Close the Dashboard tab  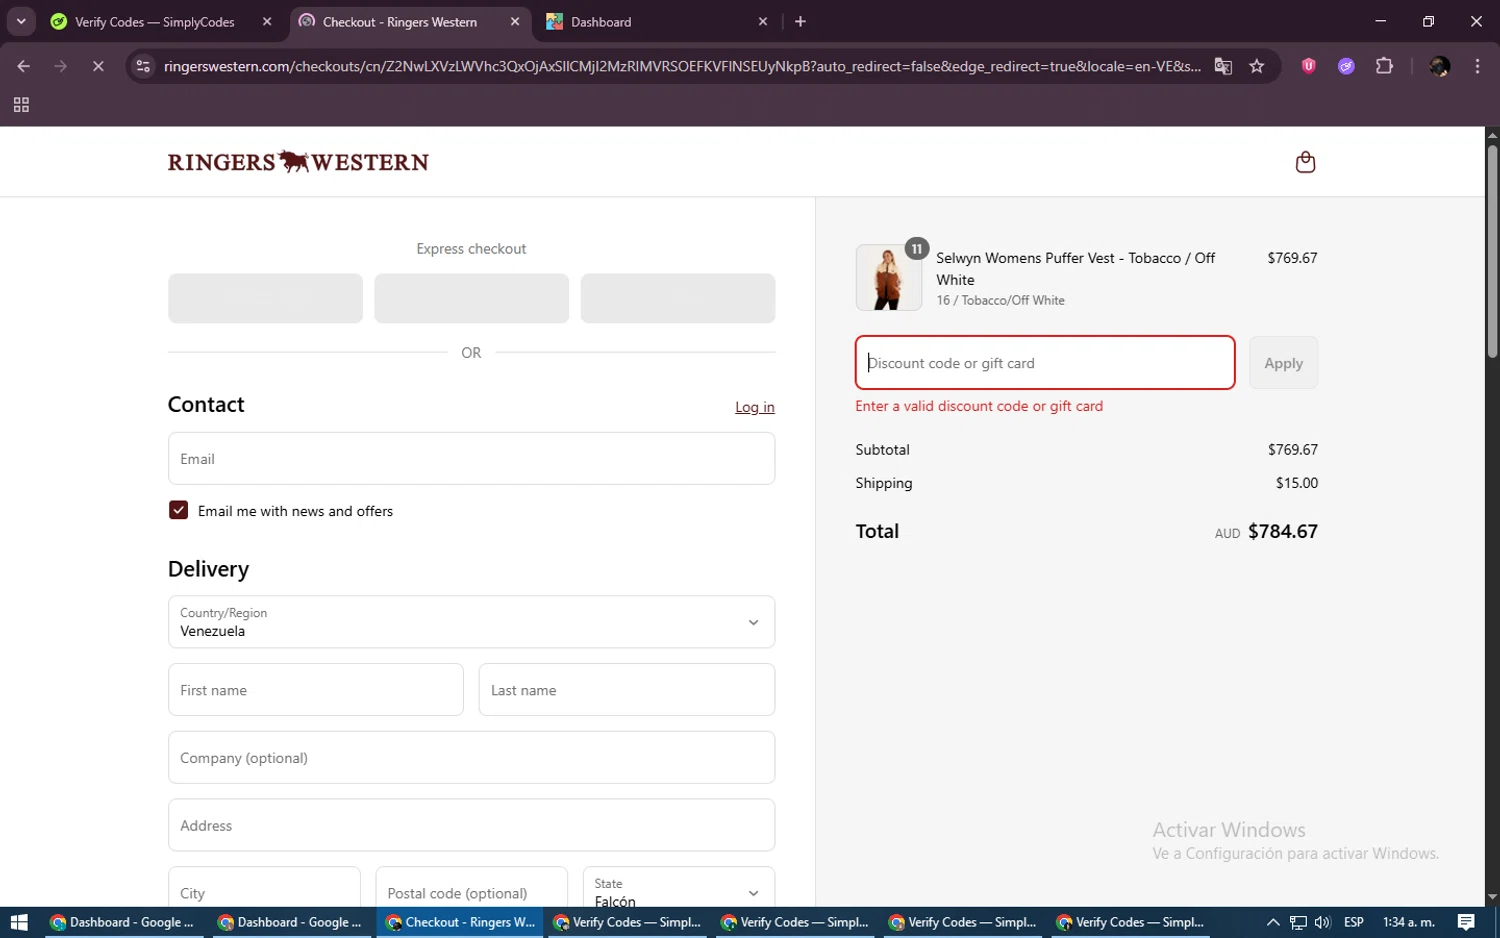pos(763,21)
